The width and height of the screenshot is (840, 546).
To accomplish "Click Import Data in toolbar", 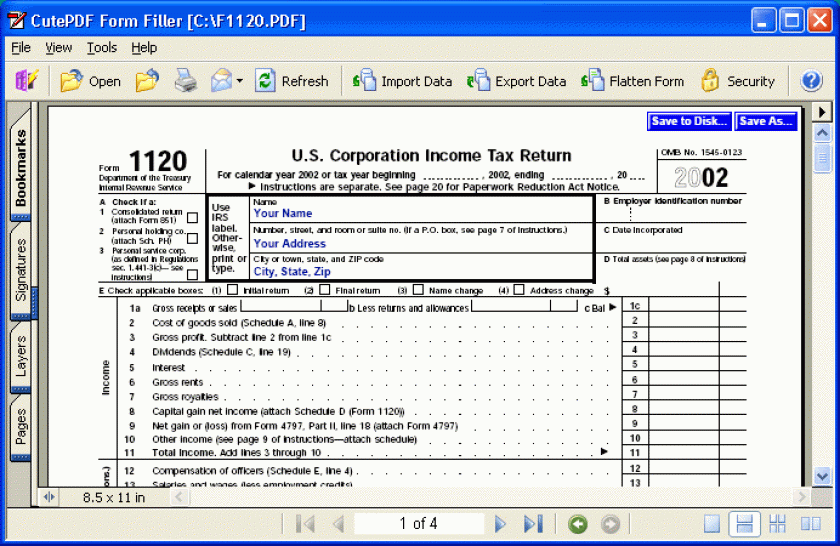I will (x=402, y=81).
